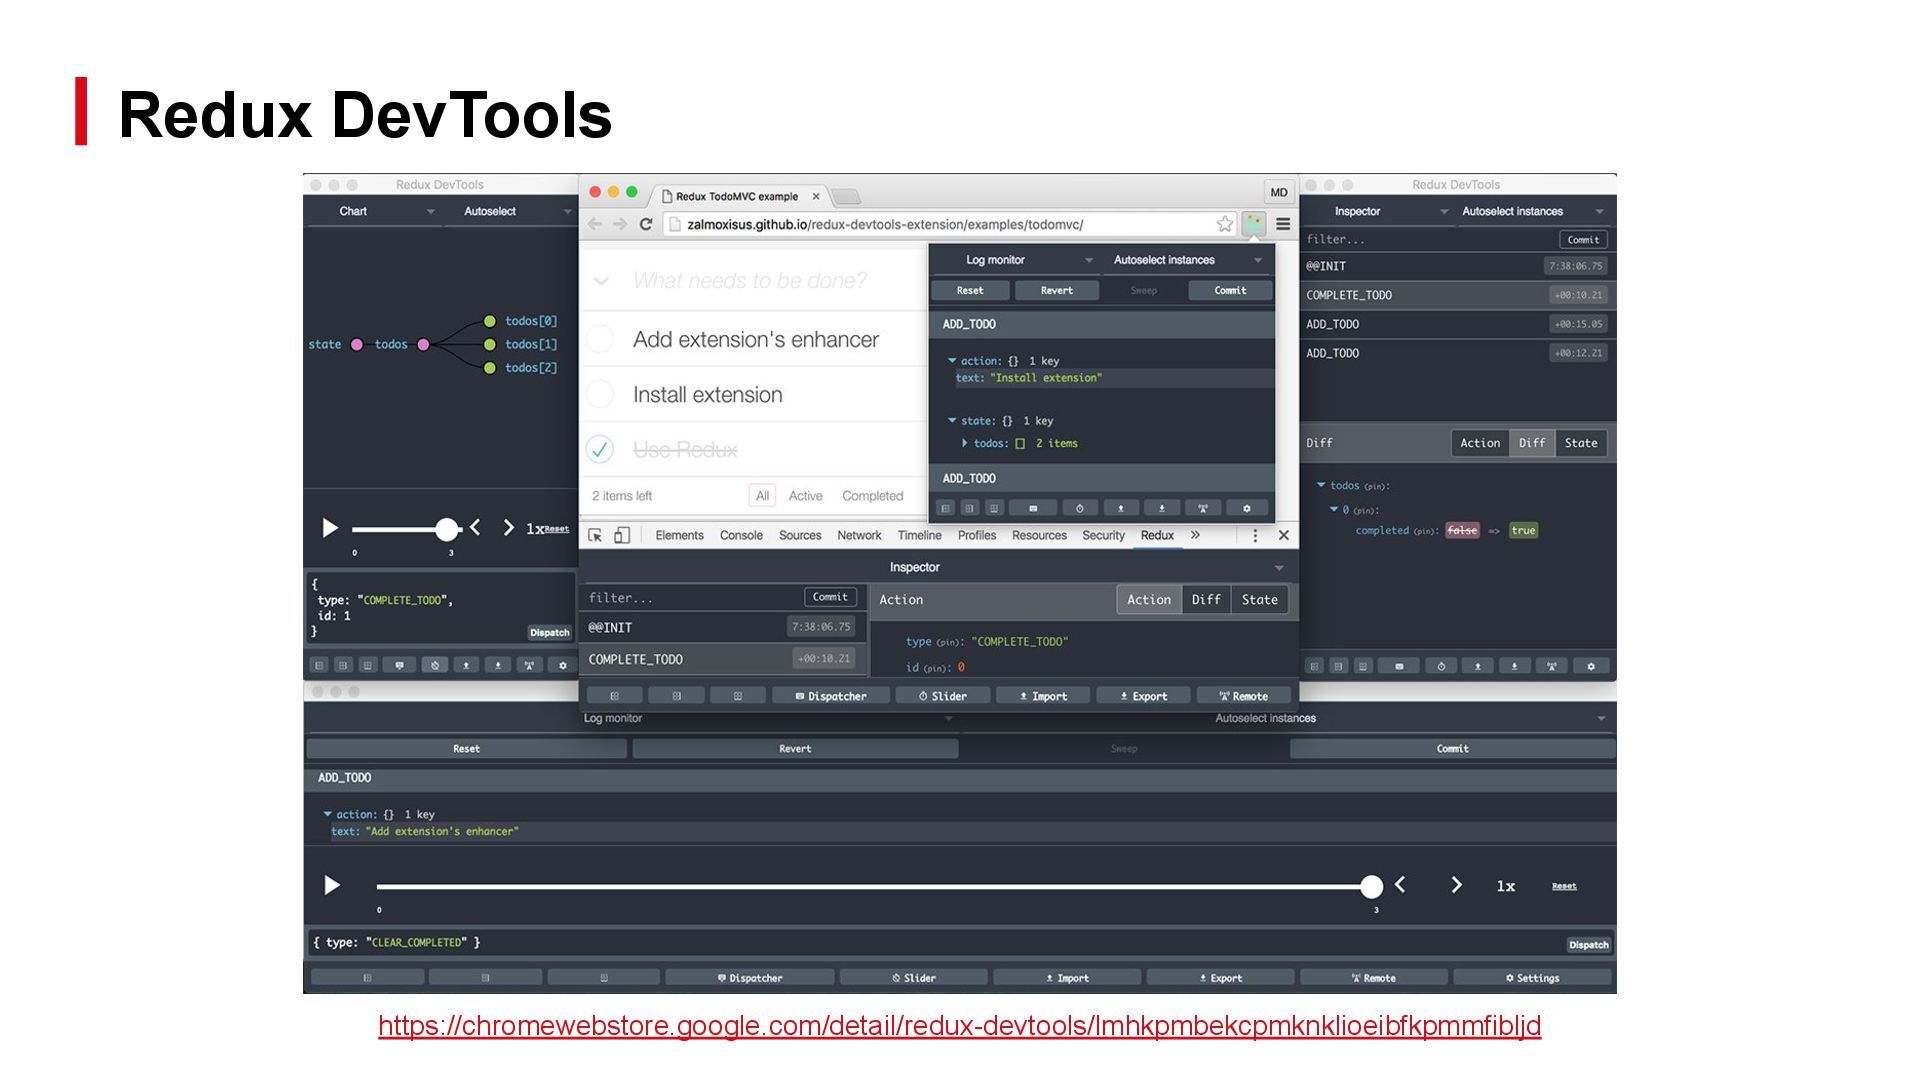
Task: Show more DevTools tabs with the double chevron
Action: (x=1195, y=536)
